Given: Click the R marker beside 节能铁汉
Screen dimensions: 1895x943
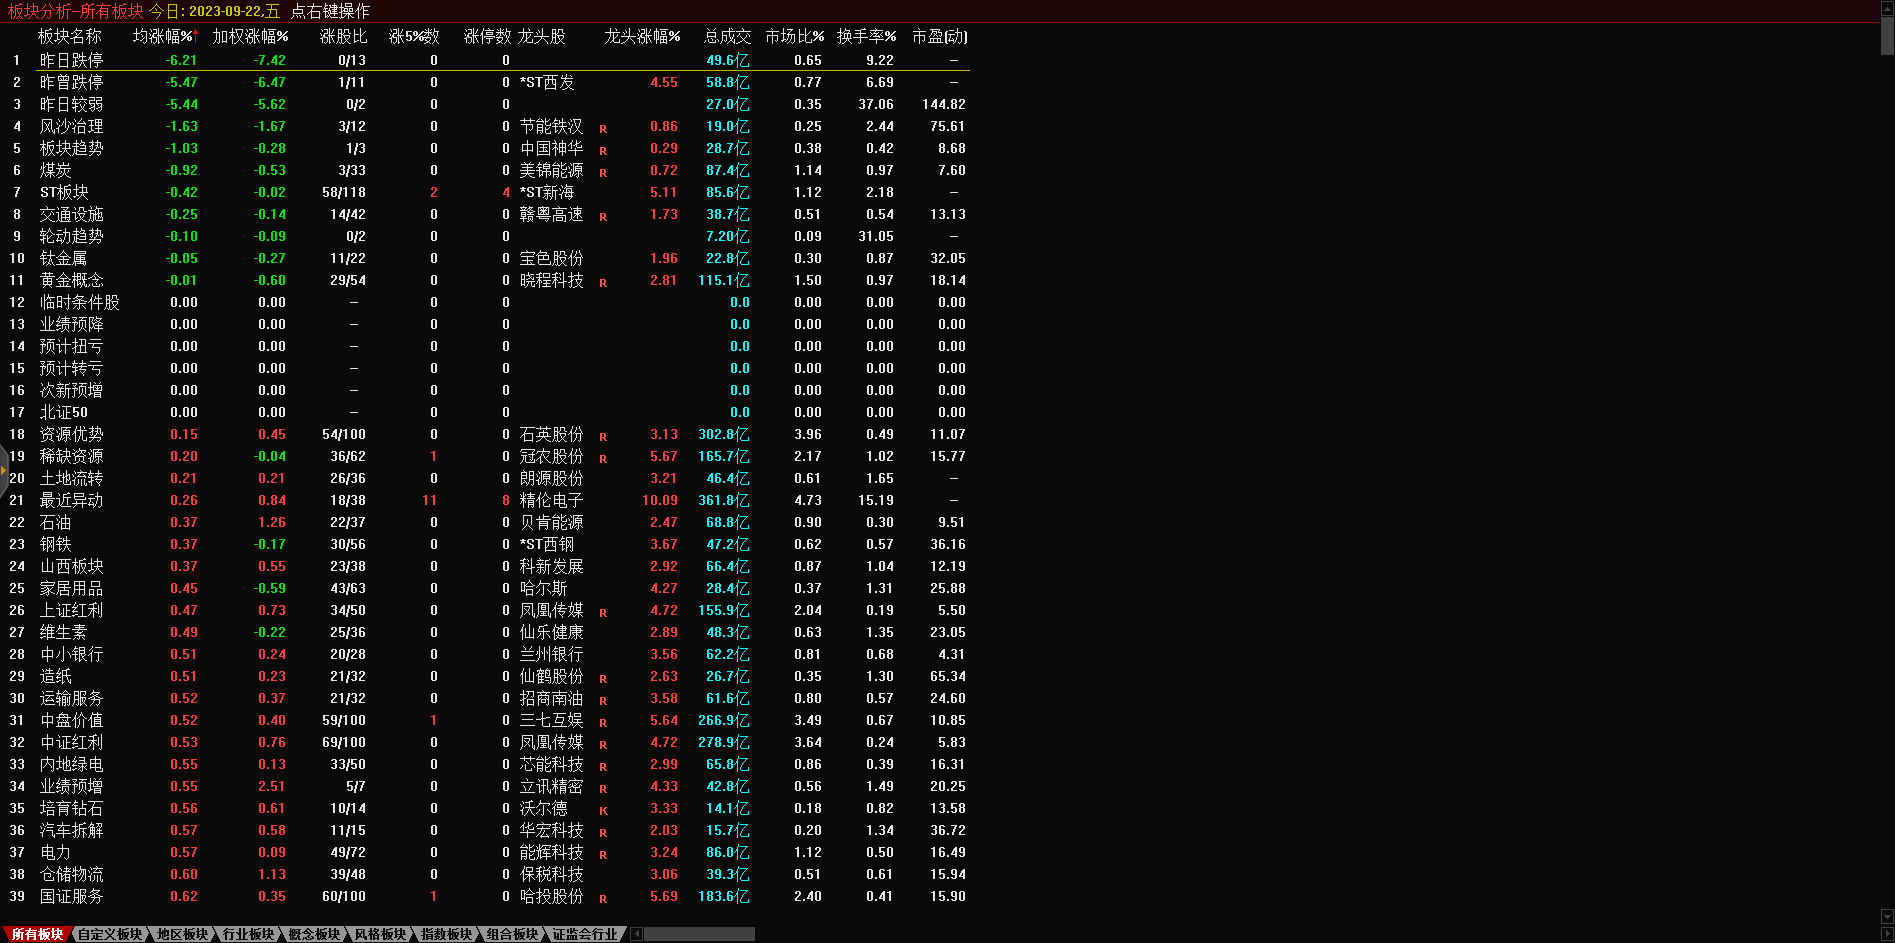Looking at the screenshot, I should 603,129.
